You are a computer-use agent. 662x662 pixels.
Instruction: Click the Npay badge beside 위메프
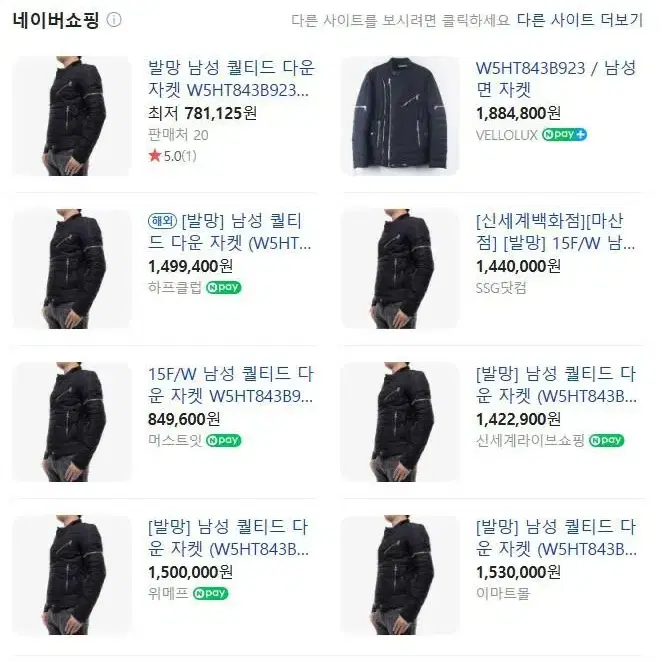coord(211,593)
